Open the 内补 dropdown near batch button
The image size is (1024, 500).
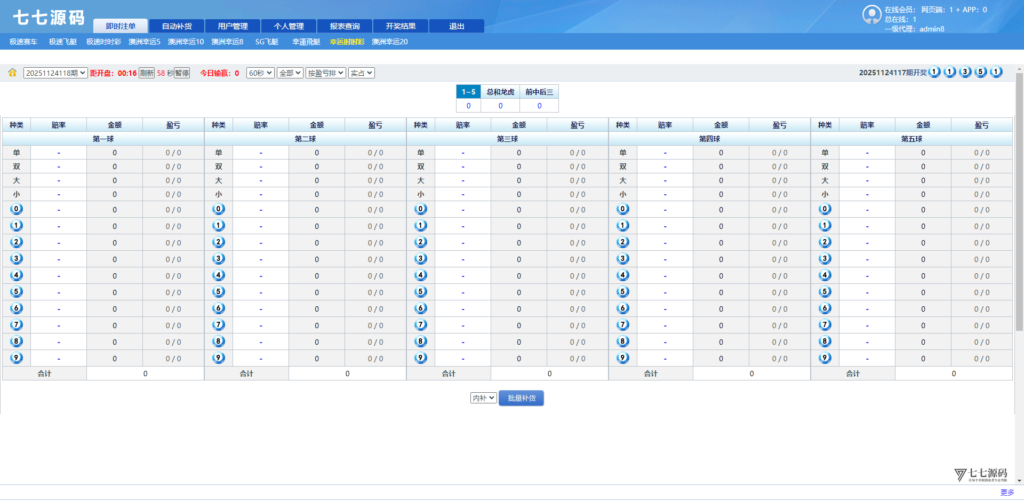(483, 398)
